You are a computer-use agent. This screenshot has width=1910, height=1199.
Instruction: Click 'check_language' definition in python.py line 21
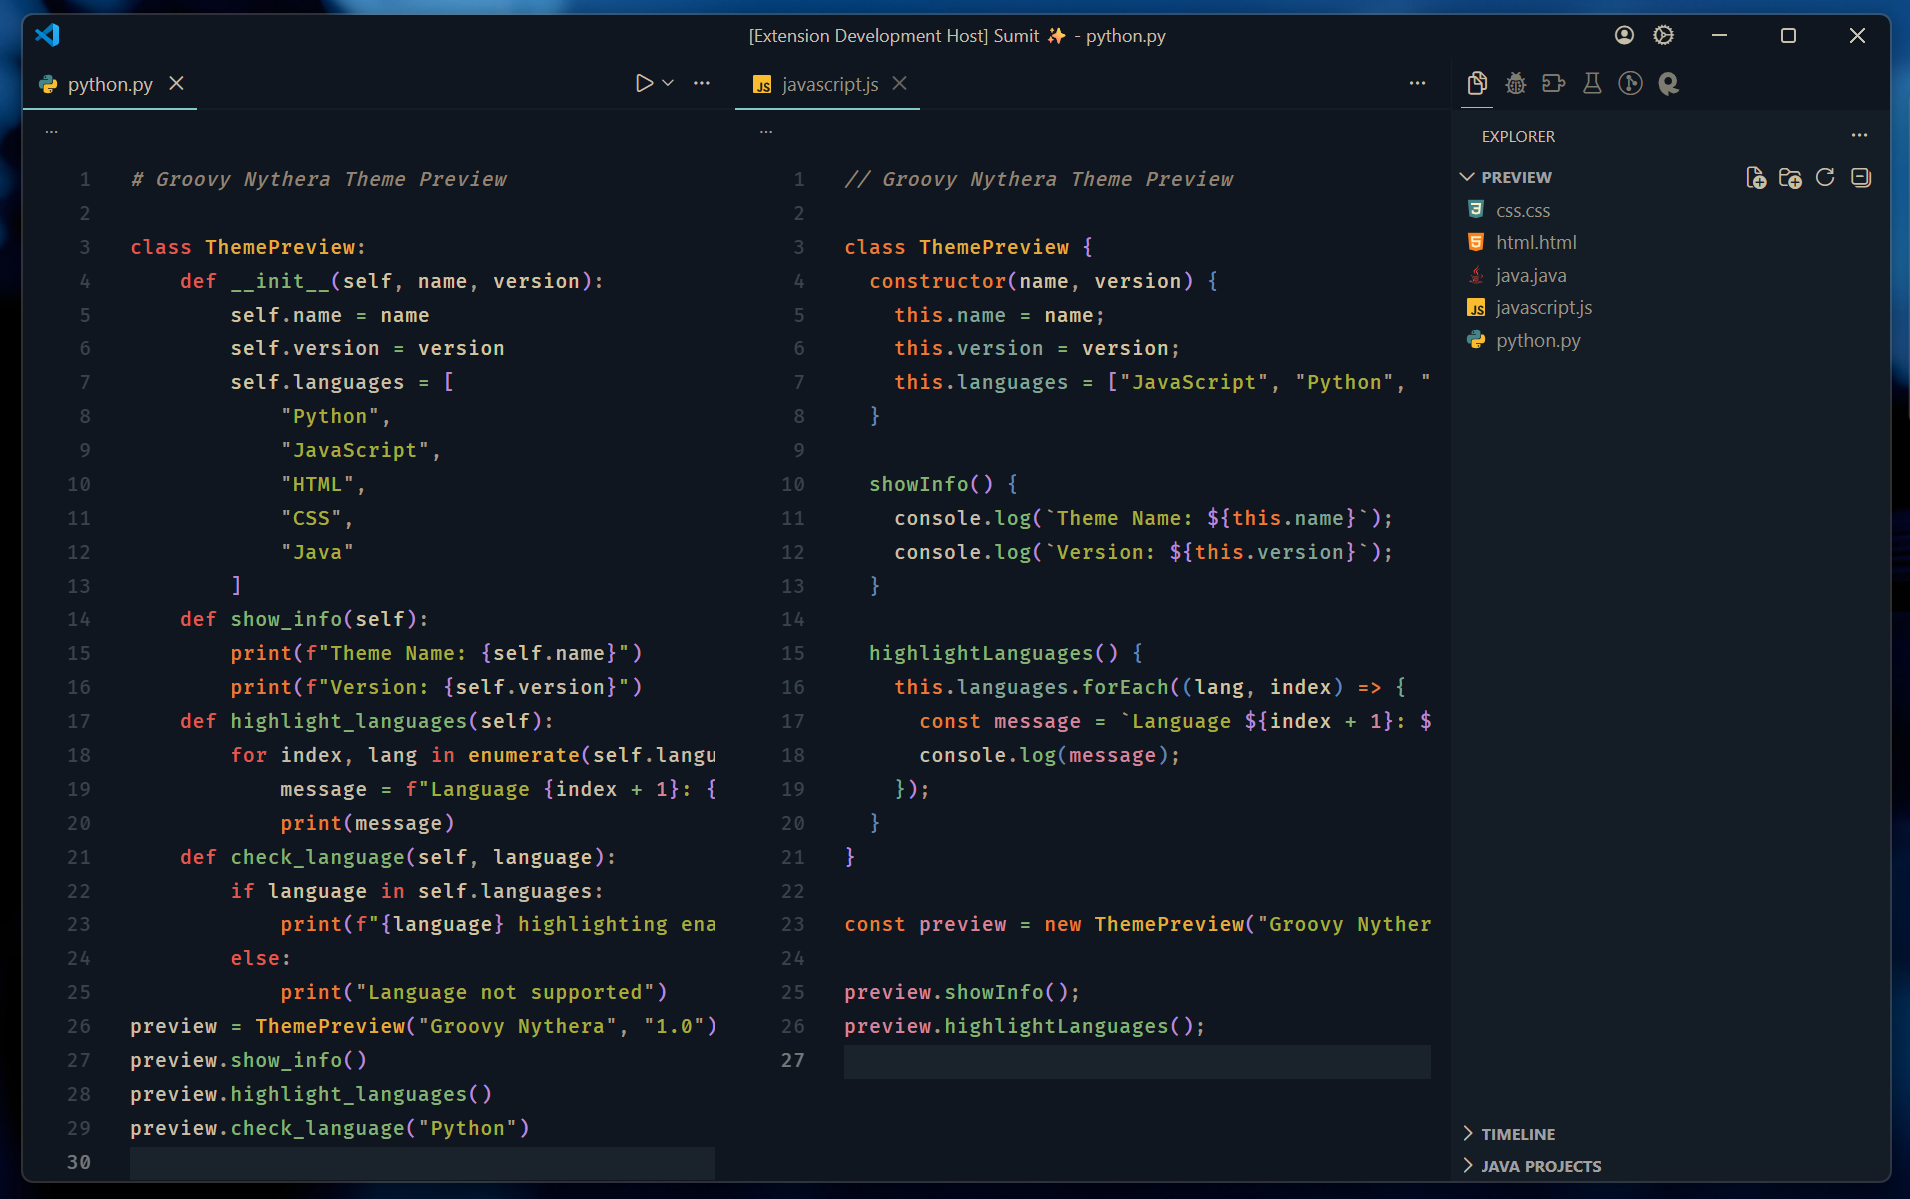[x=318, y=858]
